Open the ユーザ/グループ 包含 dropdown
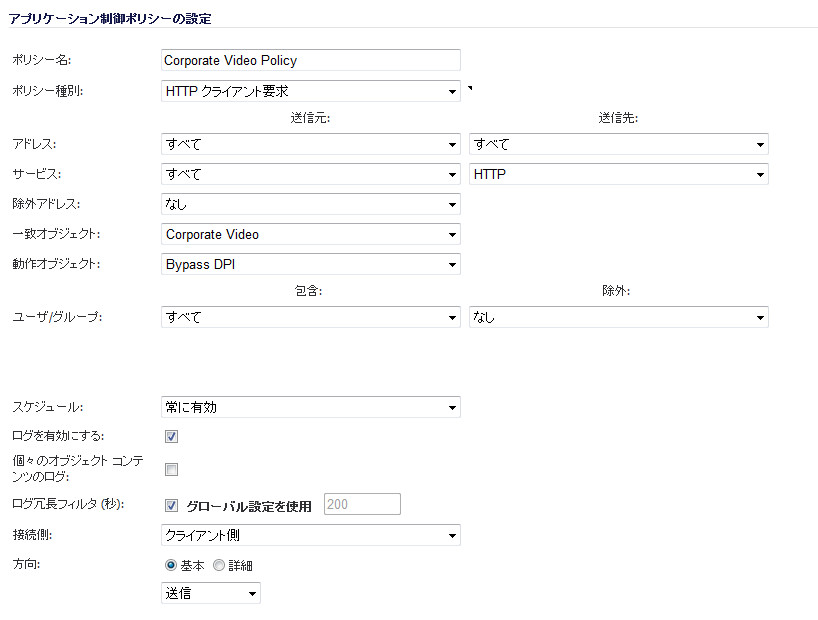Image resolution: width=818 pixels, height=620 pixels. [x=310, y=317]
